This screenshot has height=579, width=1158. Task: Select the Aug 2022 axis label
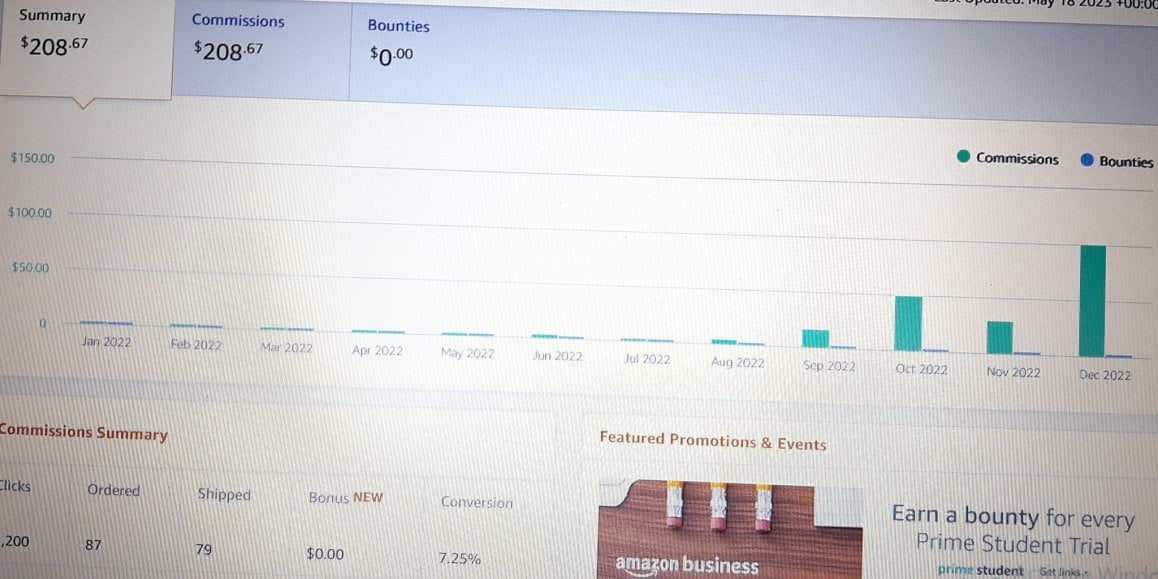[x=737, y=363]
